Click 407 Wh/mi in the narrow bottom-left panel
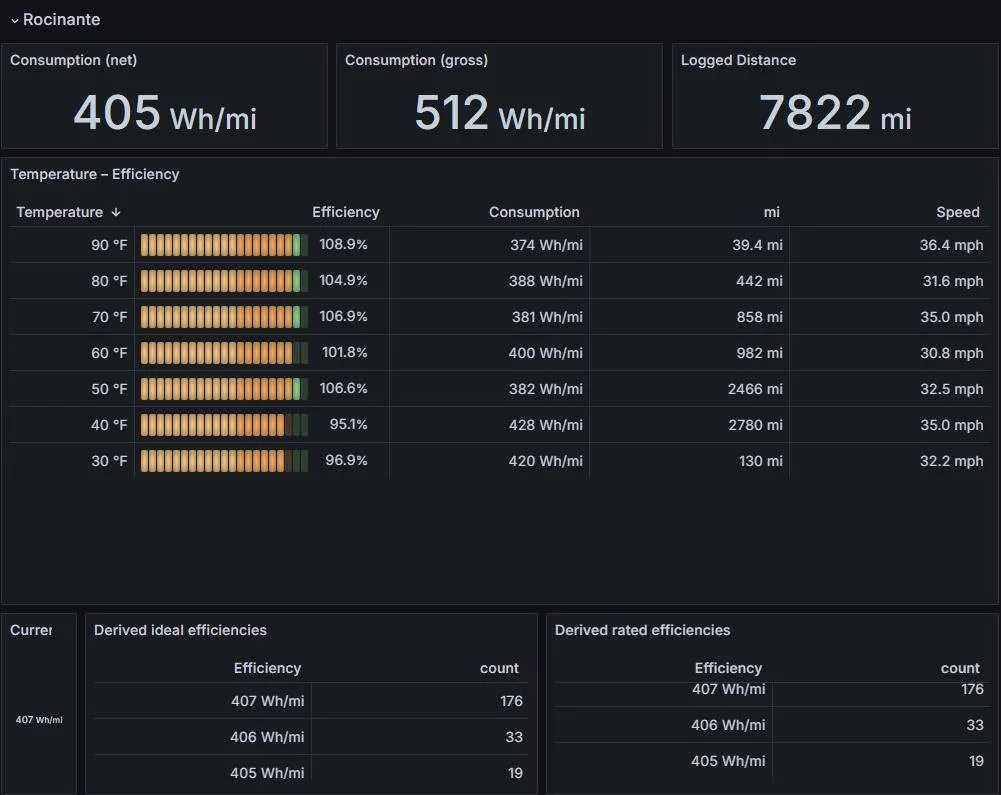 (39, 720)
